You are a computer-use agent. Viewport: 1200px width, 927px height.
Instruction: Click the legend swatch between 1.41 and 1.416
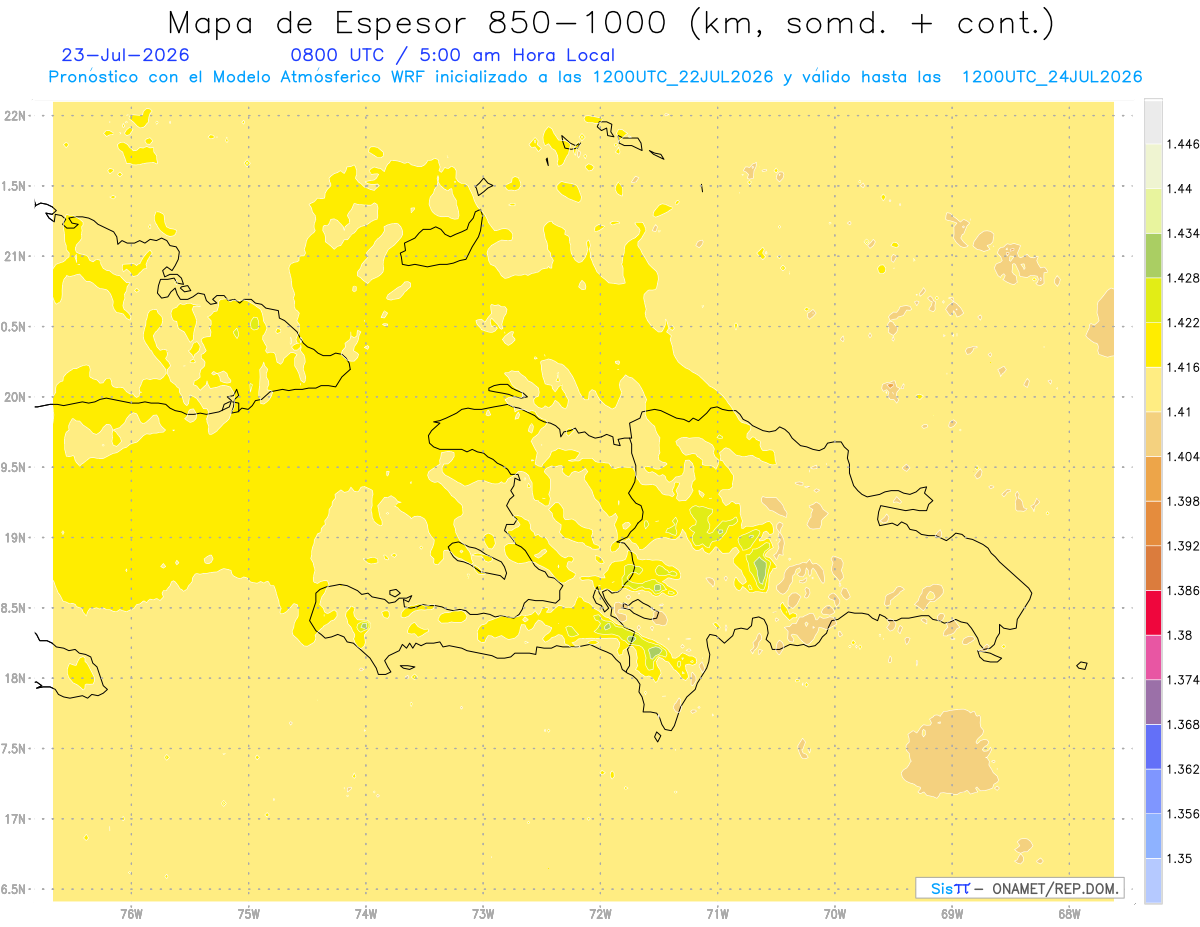tap(1153, 390)
